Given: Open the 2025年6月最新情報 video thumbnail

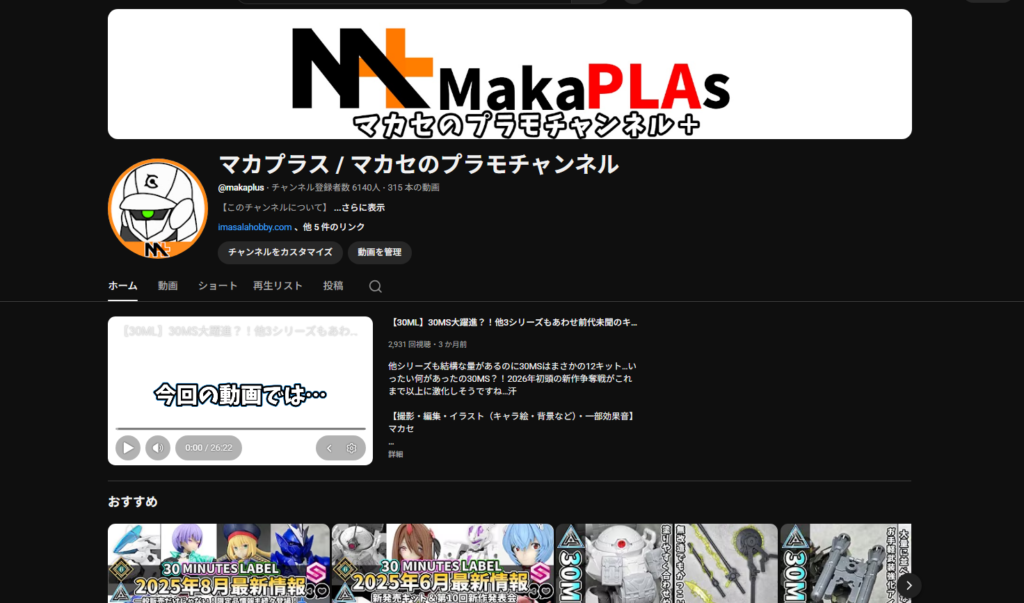Looking at the screenshot, I should pos(442,563).
